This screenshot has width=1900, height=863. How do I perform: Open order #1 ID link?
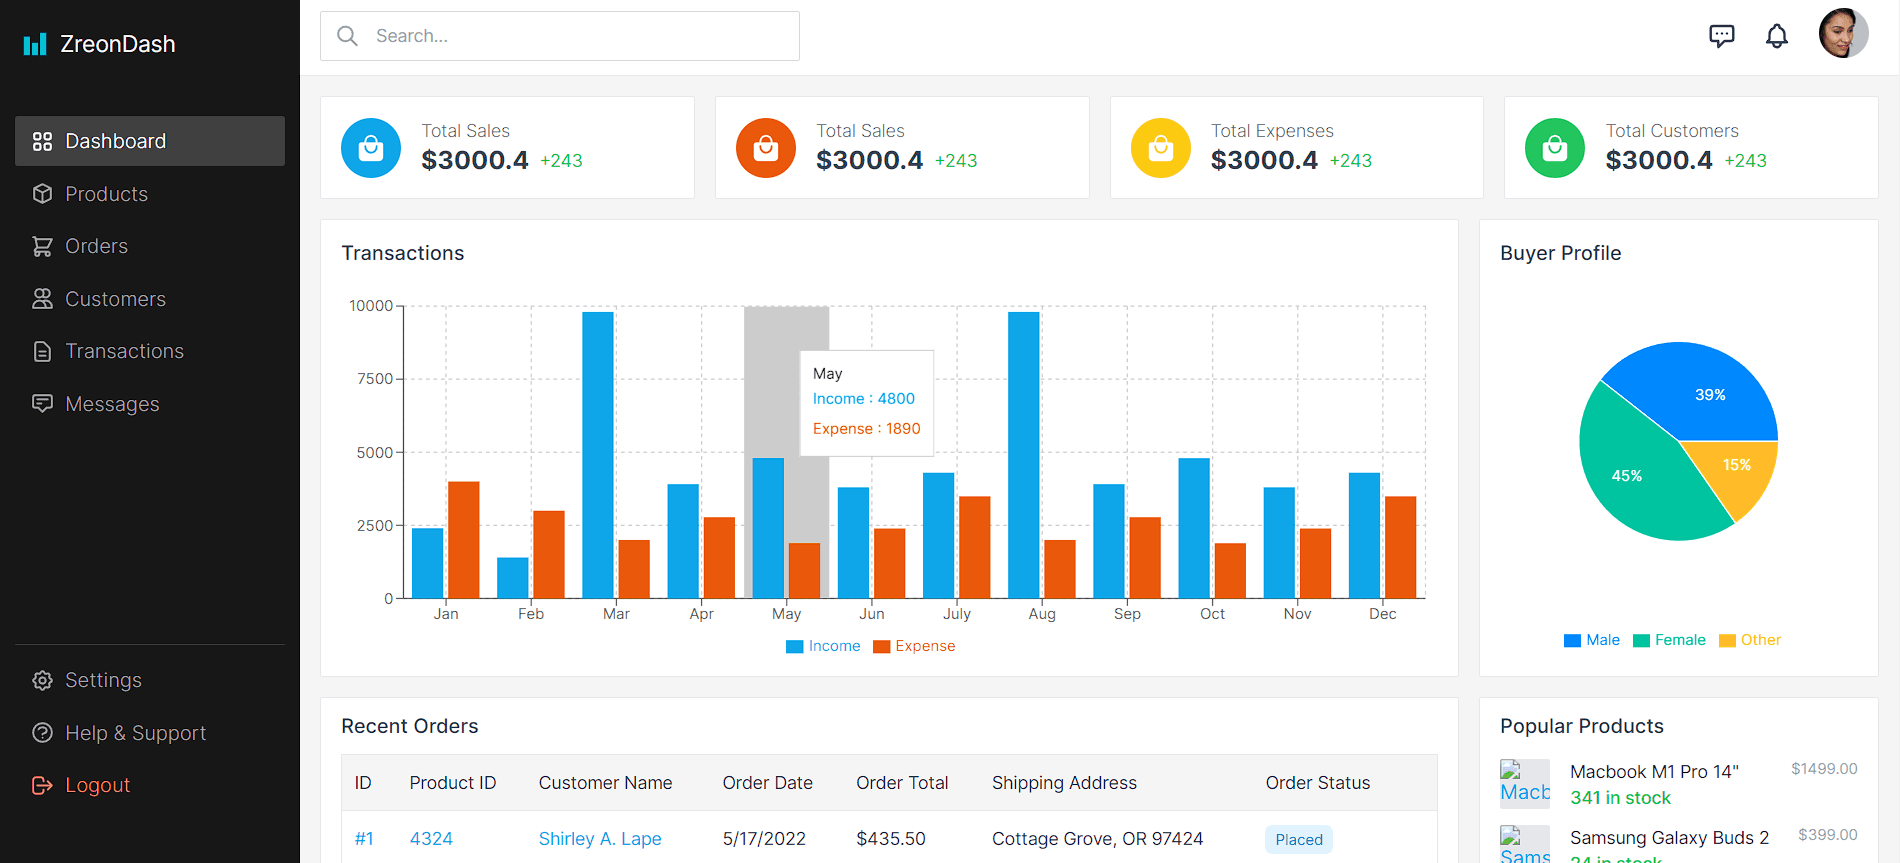point(364,839)
